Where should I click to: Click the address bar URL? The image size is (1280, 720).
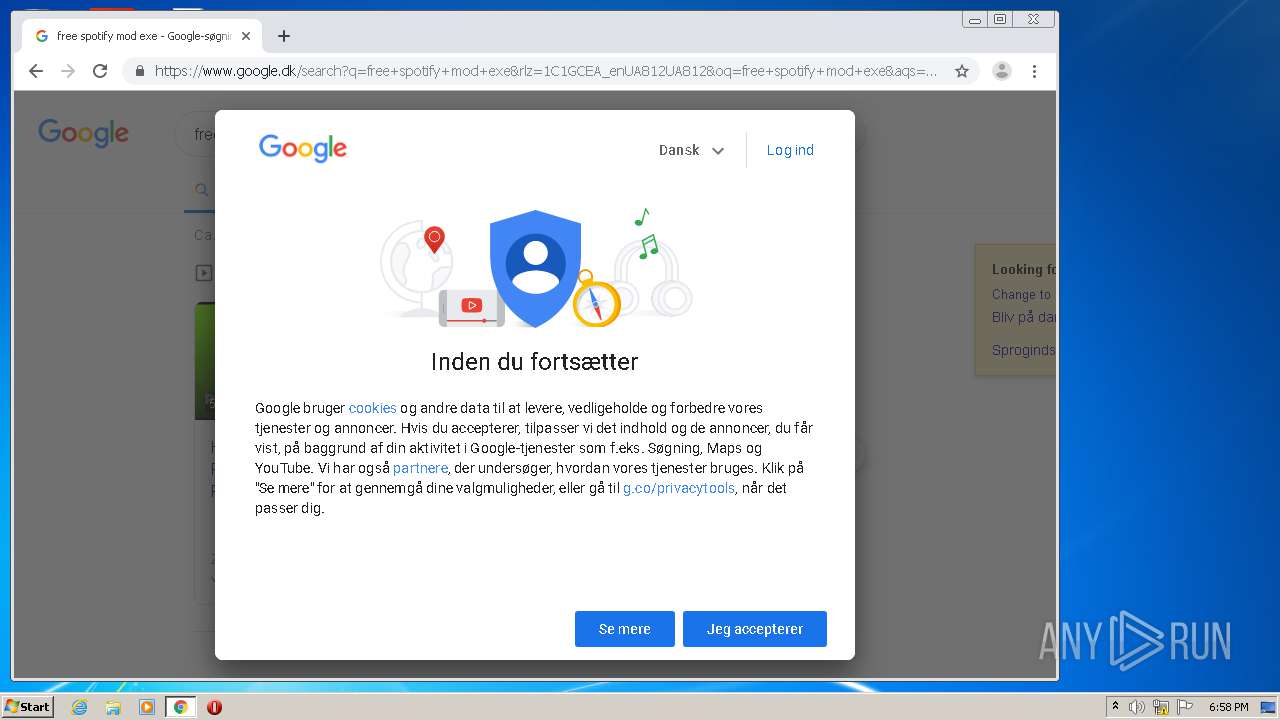click(x=546, y=71)
